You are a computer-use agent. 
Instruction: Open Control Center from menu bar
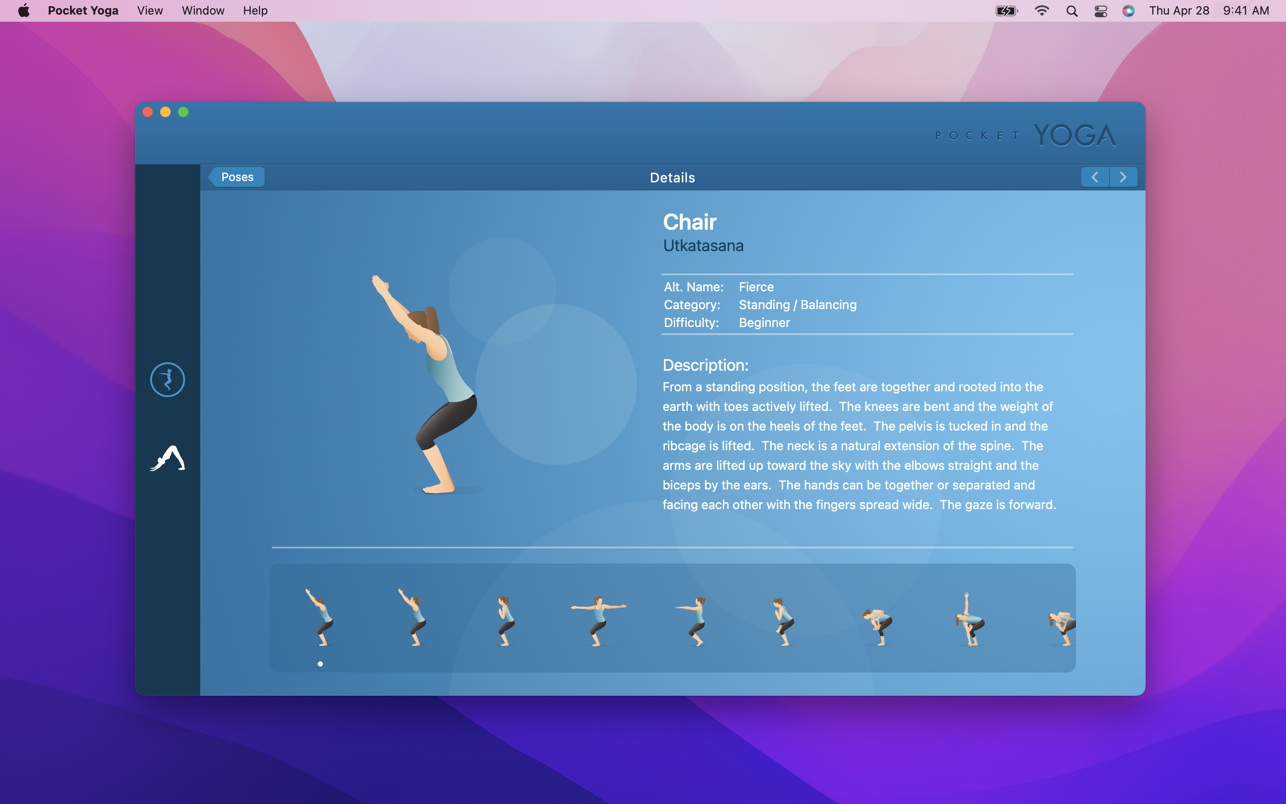[1100, 11]
